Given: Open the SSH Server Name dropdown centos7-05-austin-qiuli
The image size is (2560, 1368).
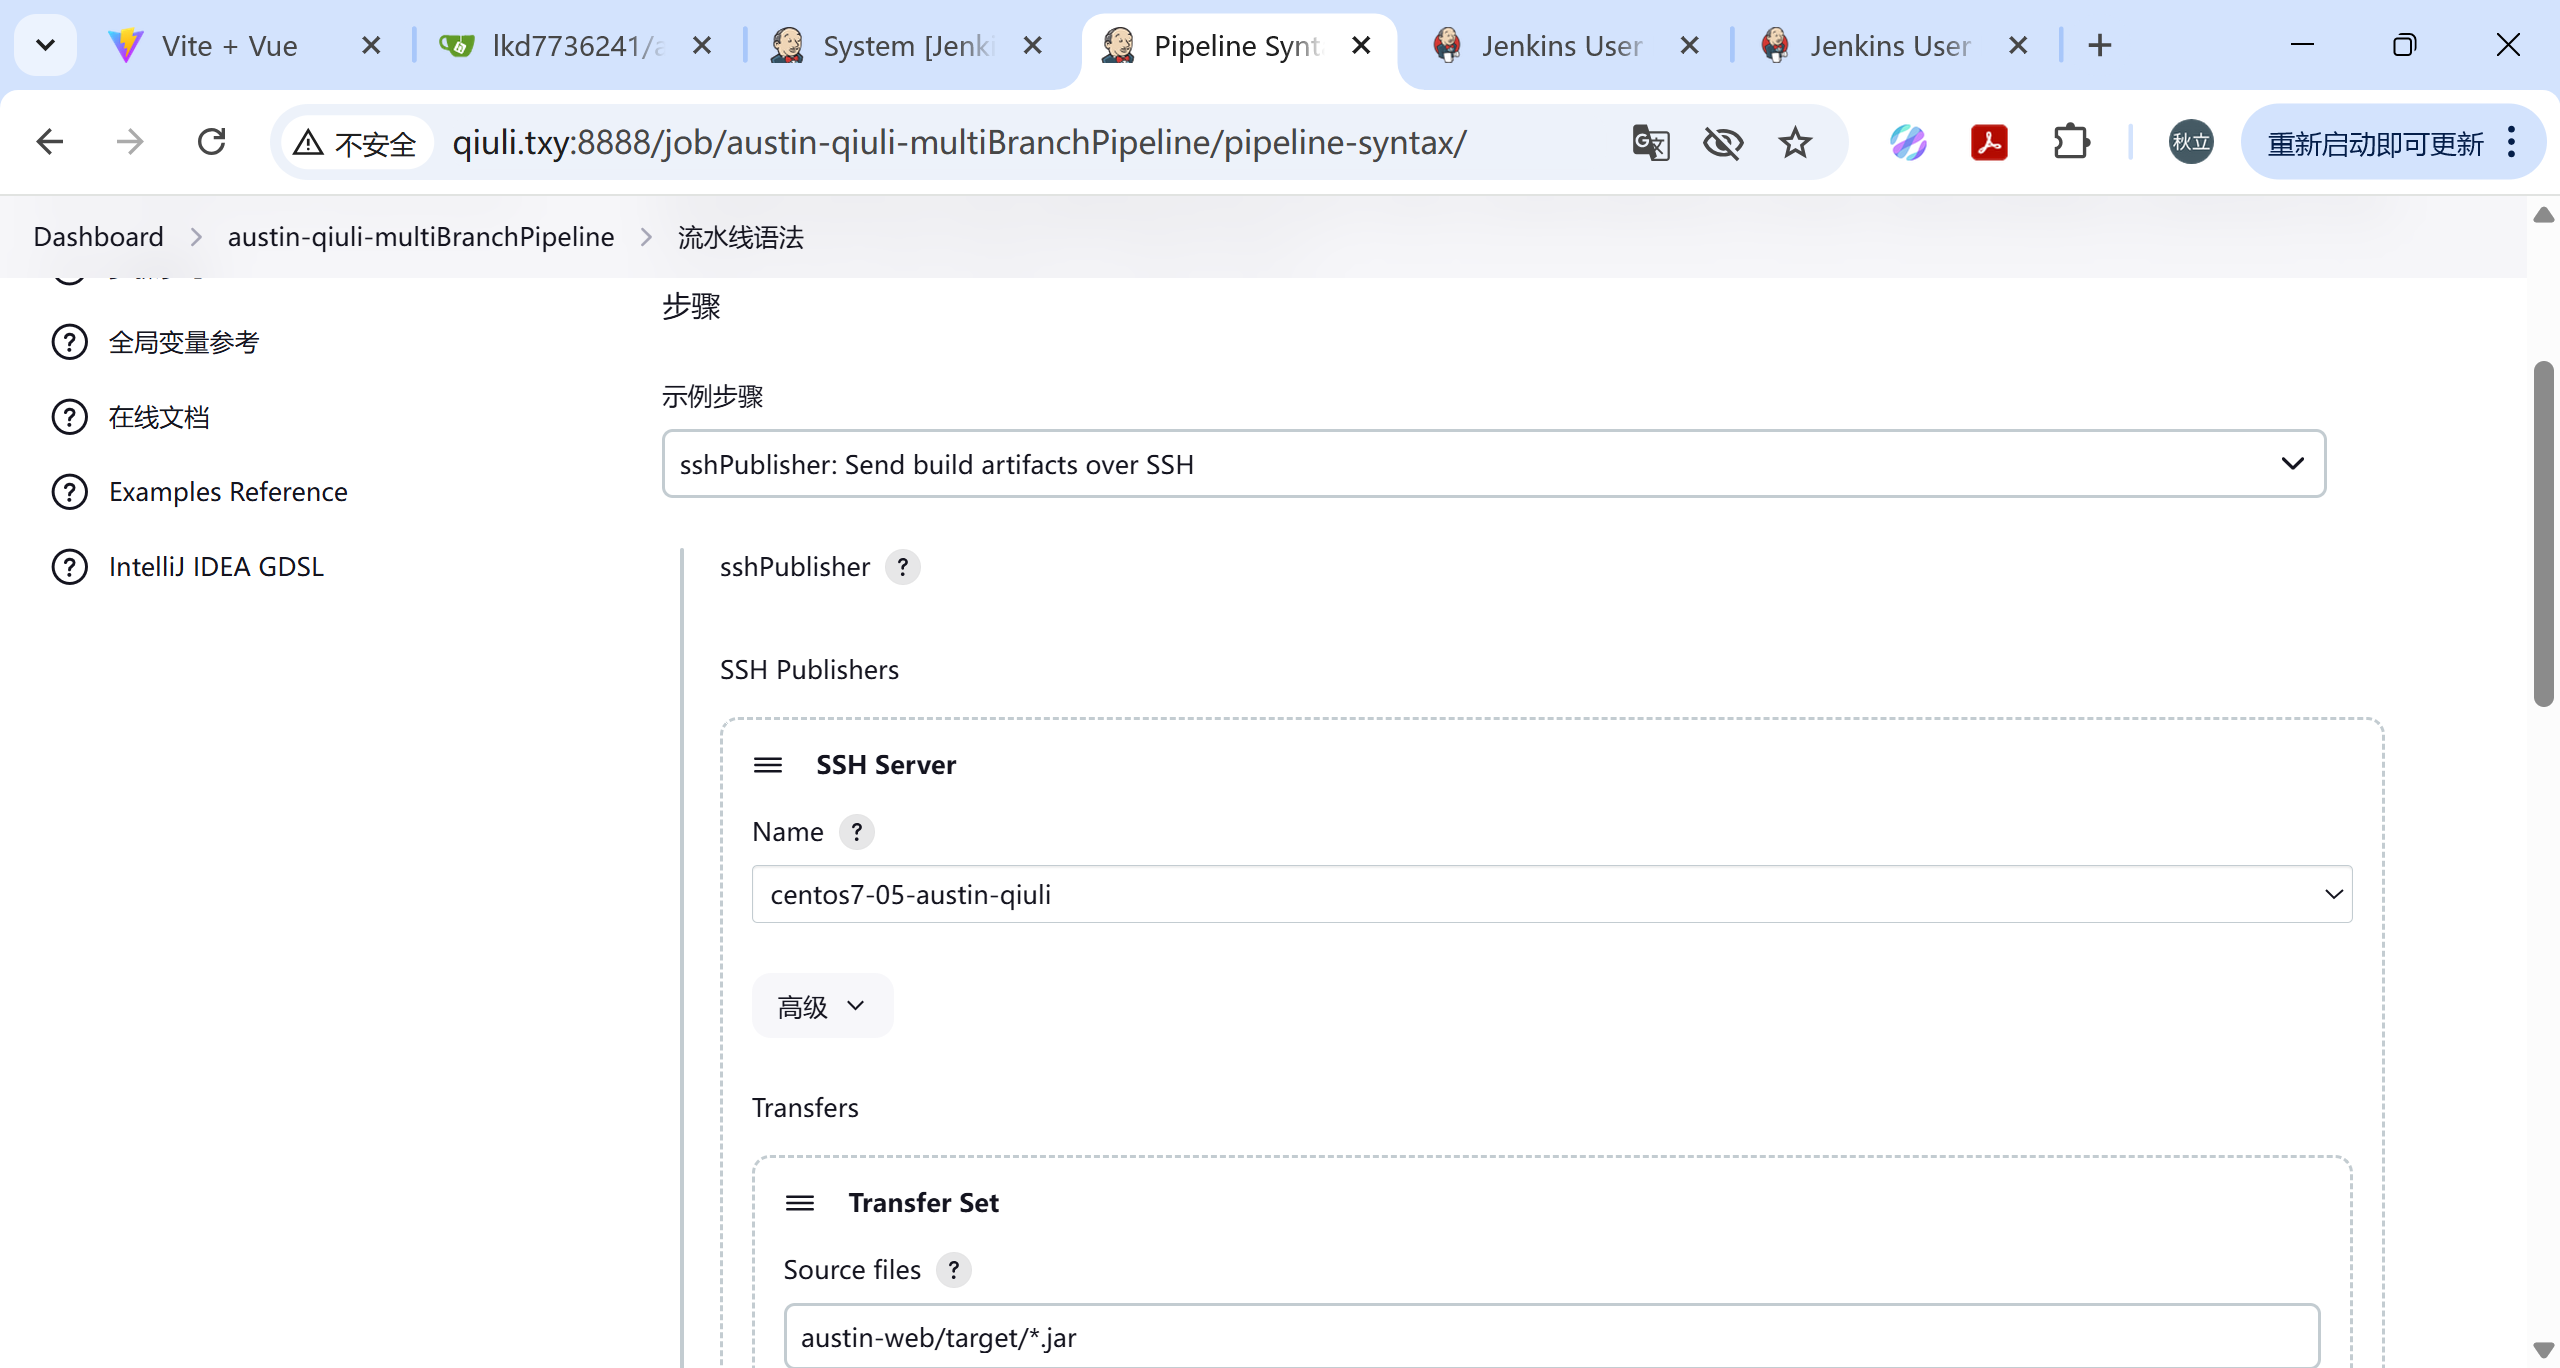Looking at the screenshot, I should pyautogui.click(x=1551, y=894).
